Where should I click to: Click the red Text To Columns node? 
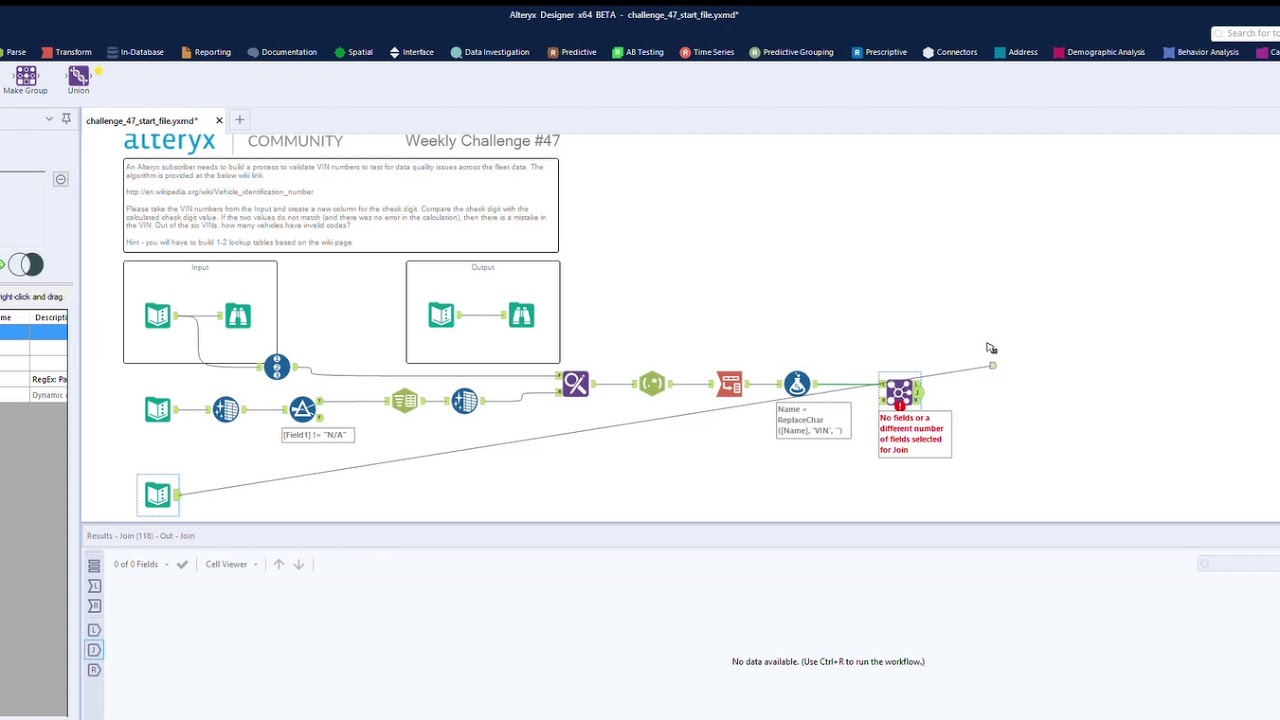pyautogui.click(x=729, y=384)
